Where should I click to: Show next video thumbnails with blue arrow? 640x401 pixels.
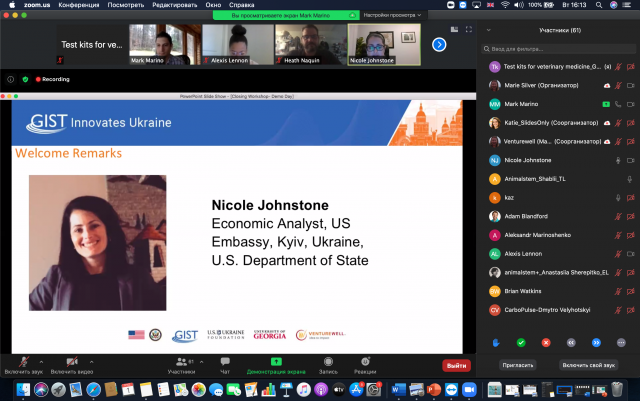[x=438, y=44]
